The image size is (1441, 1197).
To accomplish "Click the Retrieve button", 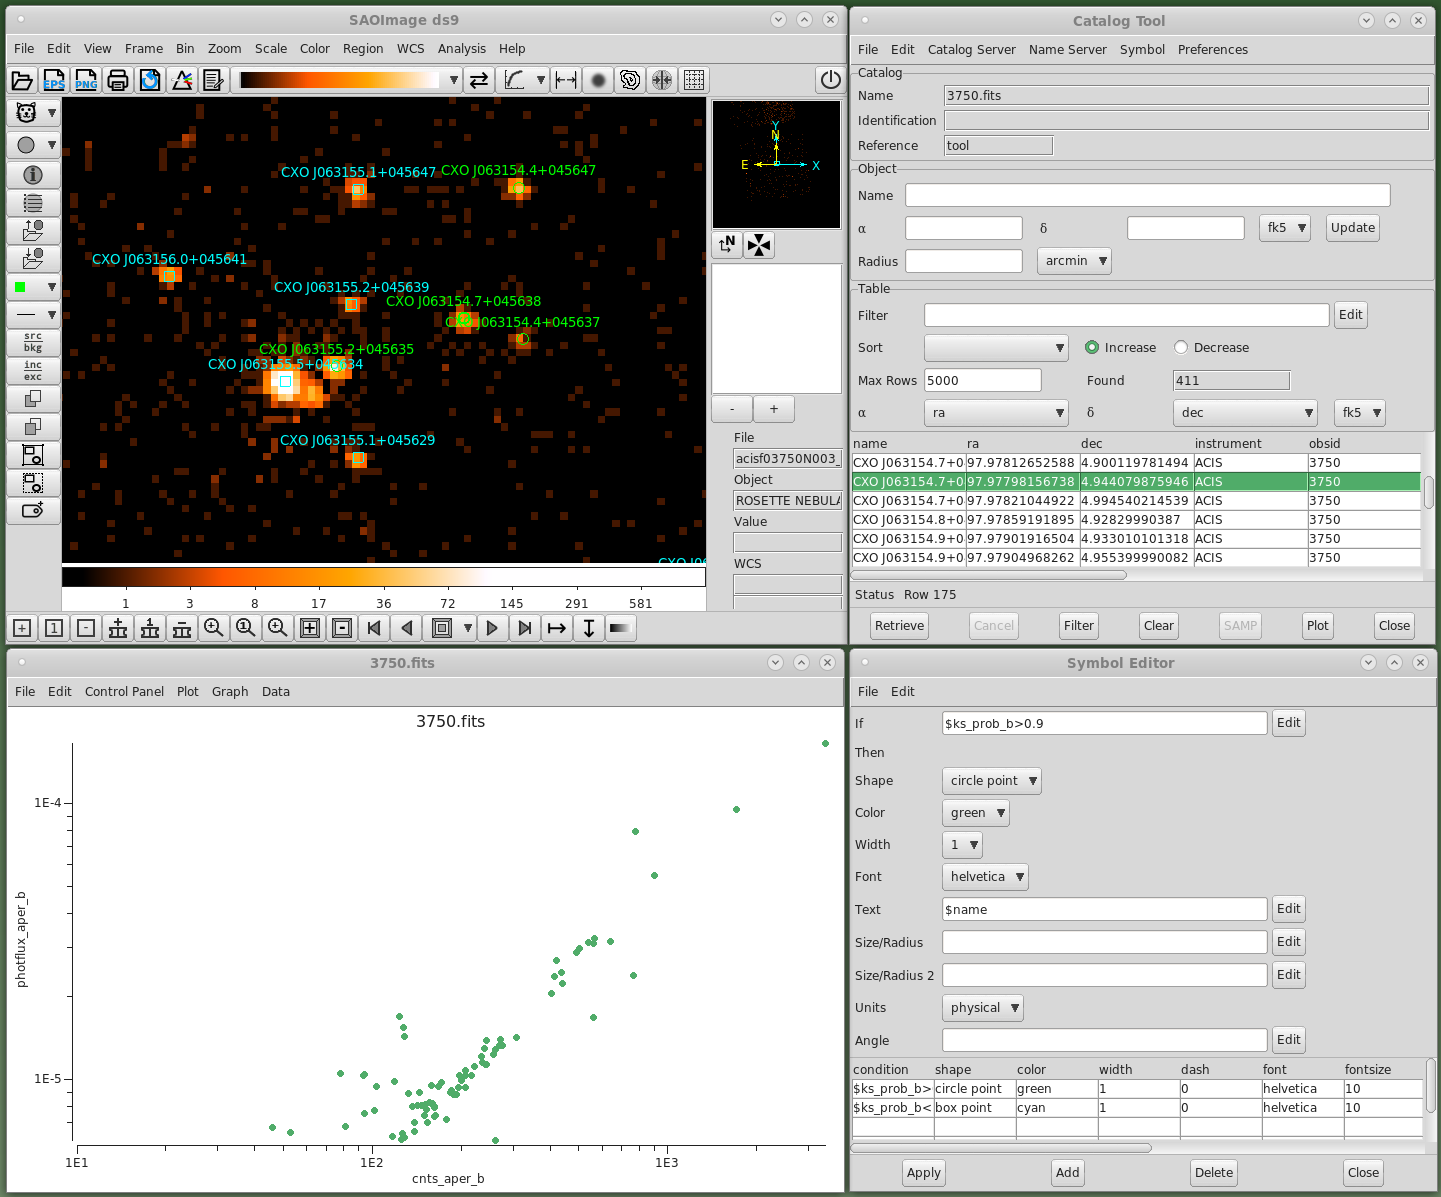I will point(899,626).
